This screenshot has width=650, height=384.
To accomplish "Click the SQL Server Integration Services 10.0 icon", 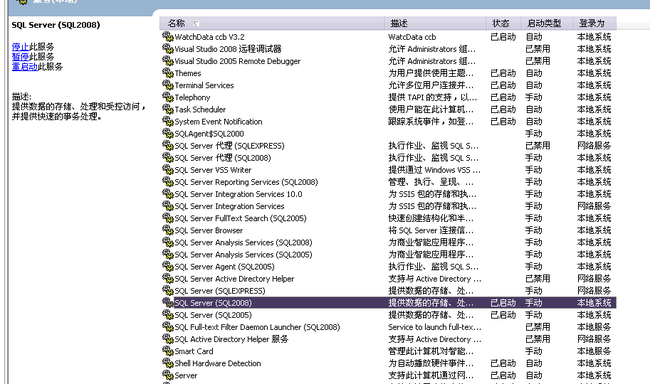I will click(167, 194).
